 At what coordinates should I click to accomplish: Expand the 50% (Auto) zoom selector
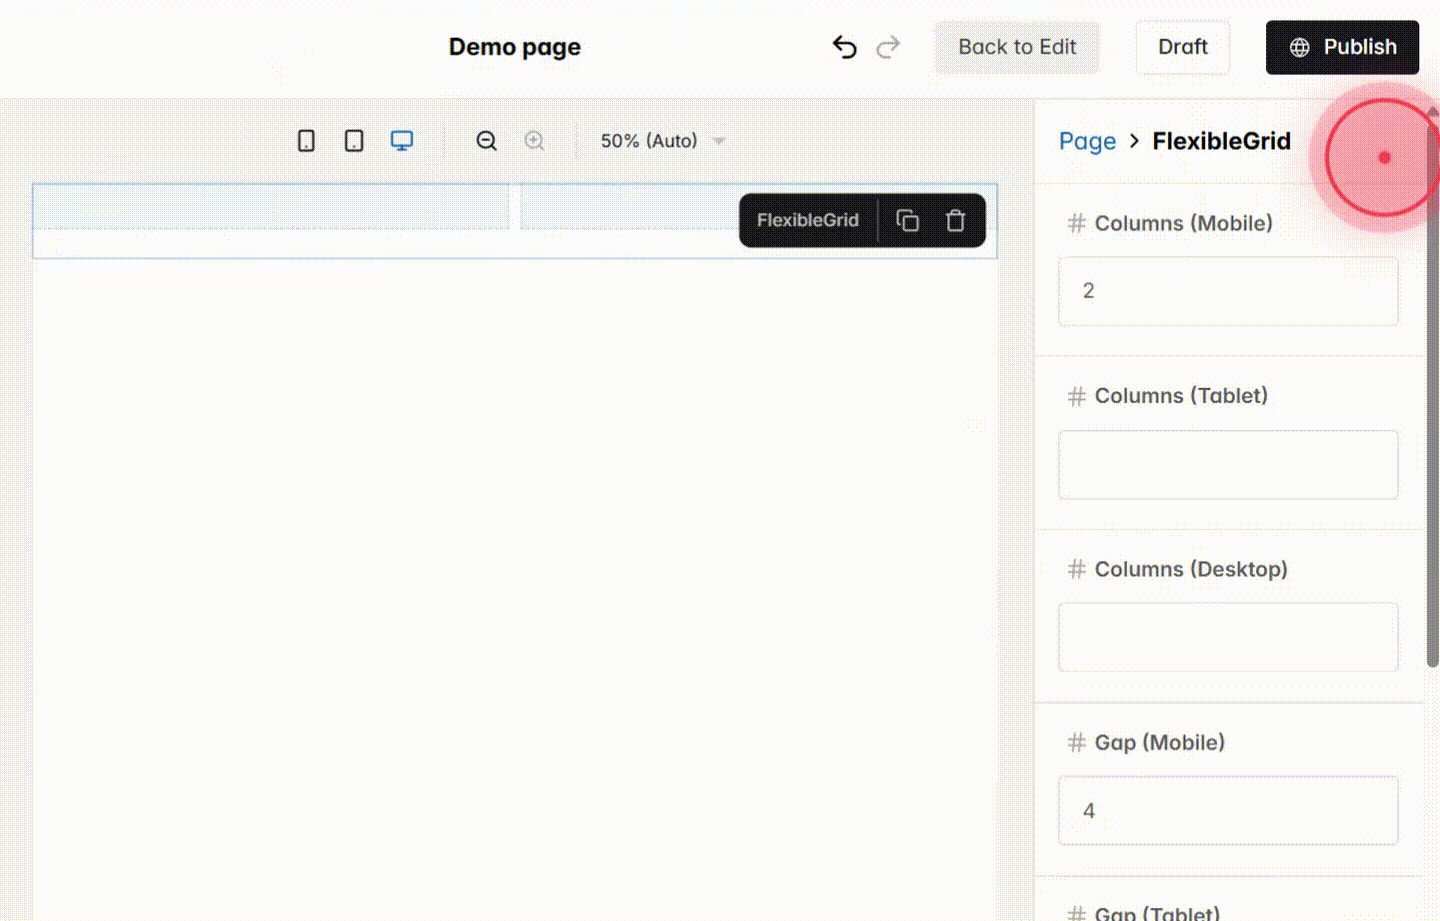660,141
